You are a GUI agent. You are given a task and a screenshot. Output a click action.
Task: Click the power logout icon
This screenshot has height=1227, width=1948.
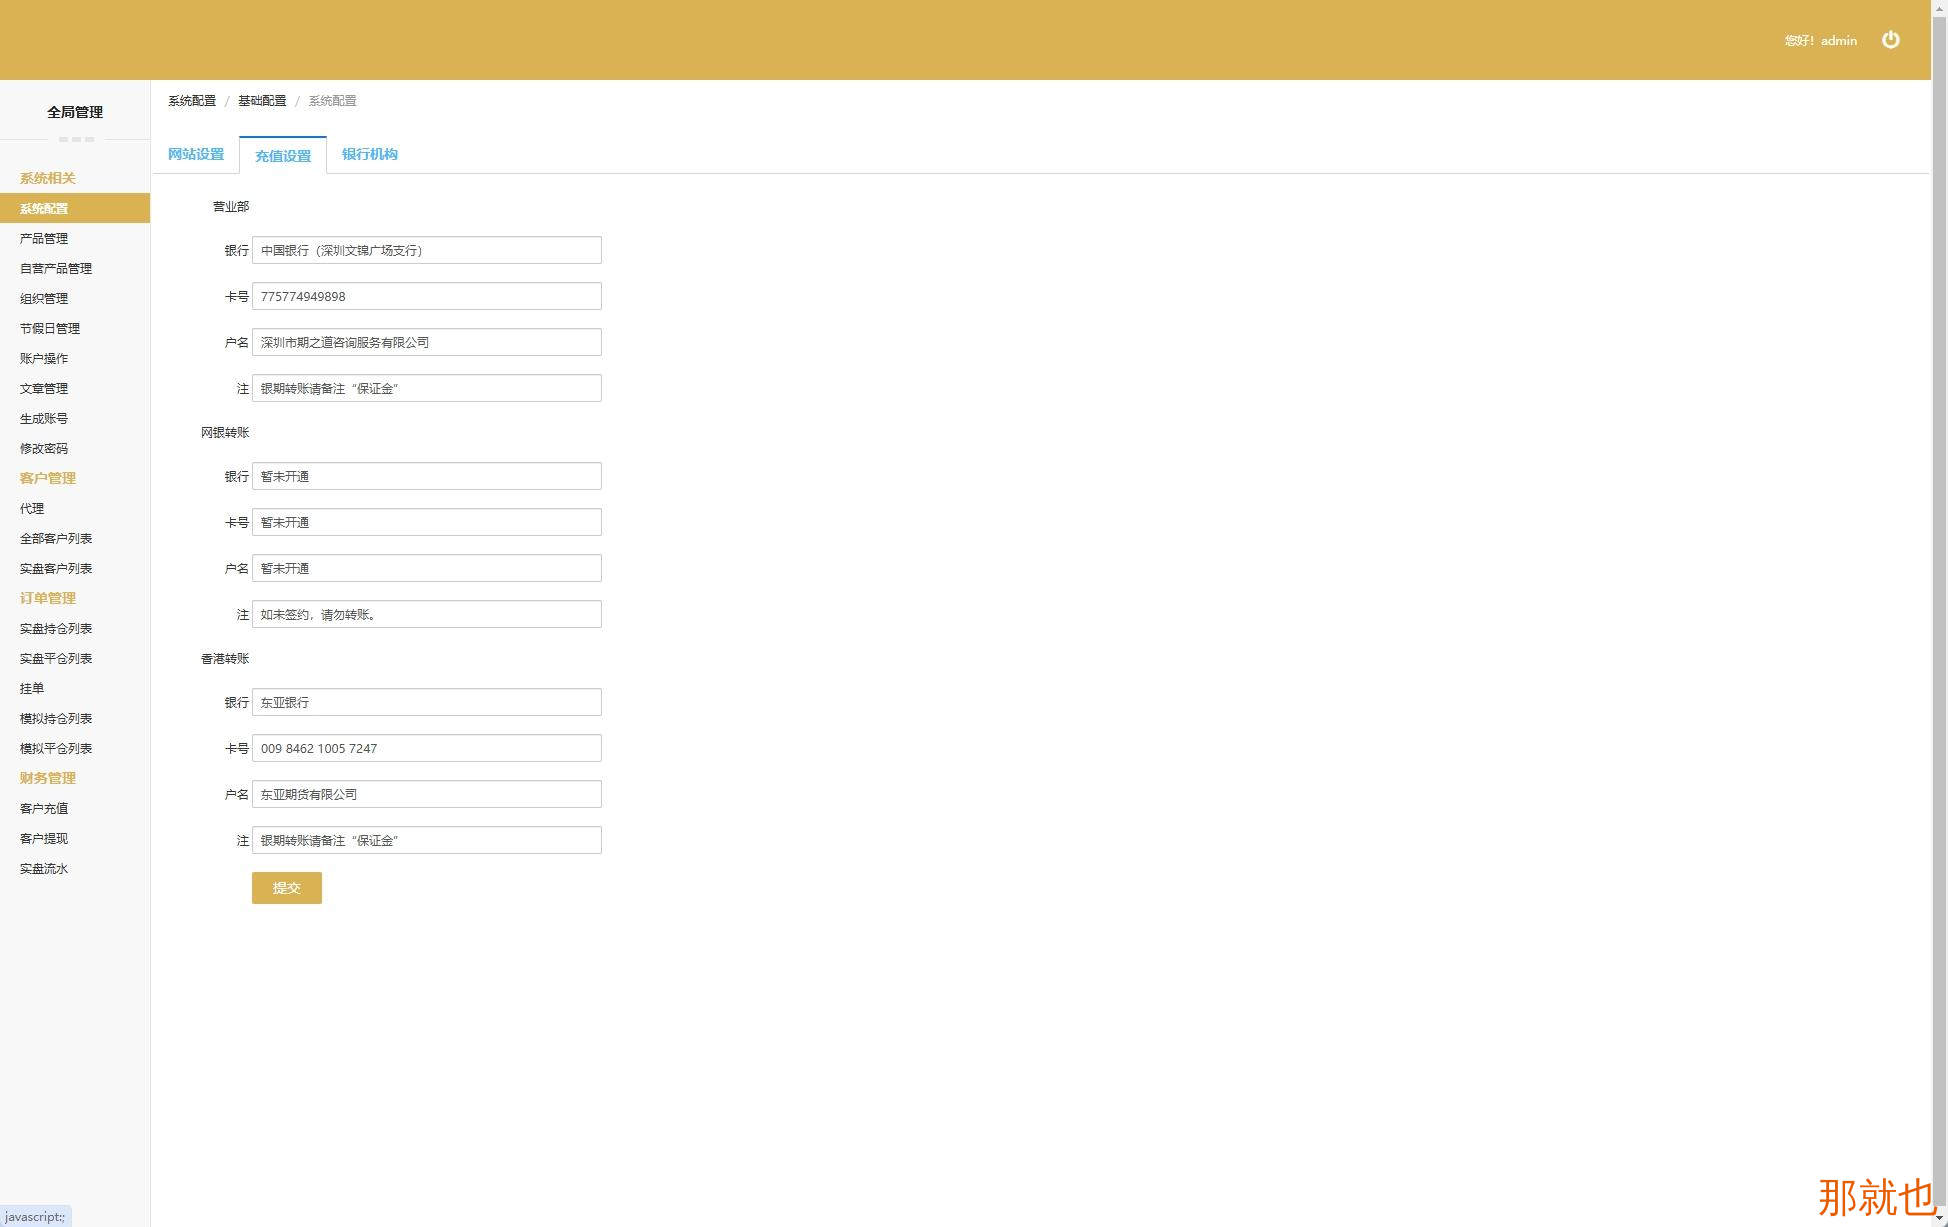[1890, 40]
